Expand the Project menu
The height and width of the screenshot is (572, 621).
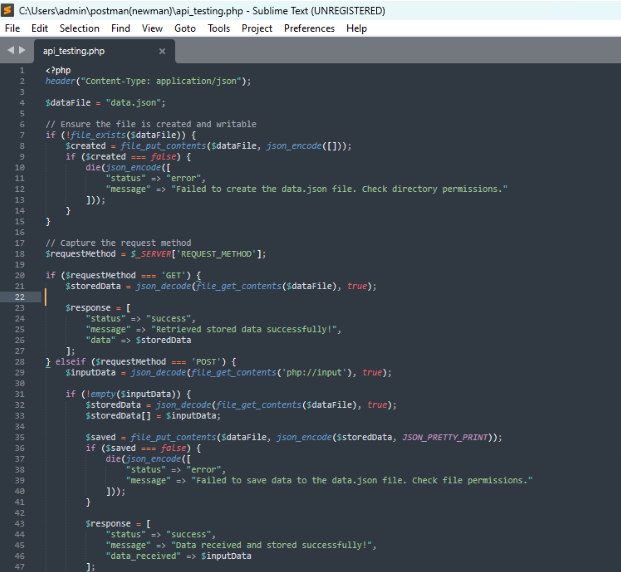pos(257,28)
